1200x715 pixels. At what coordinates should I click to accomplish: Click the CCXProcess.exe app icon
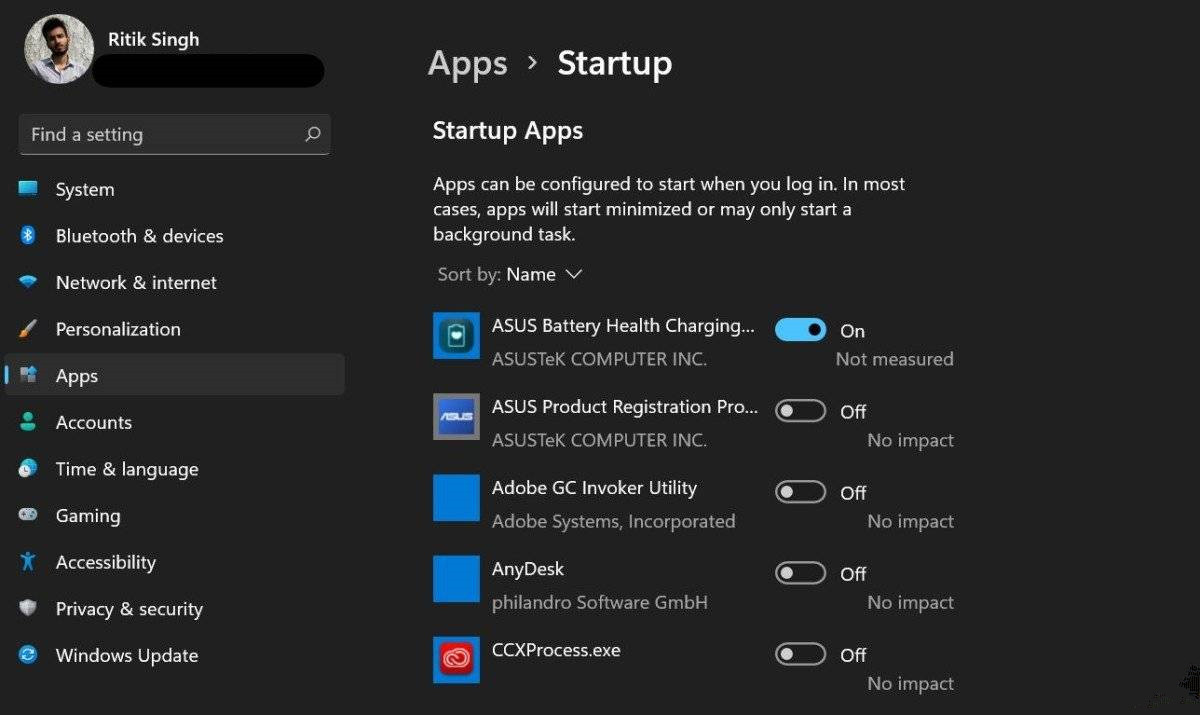(456, 659)
